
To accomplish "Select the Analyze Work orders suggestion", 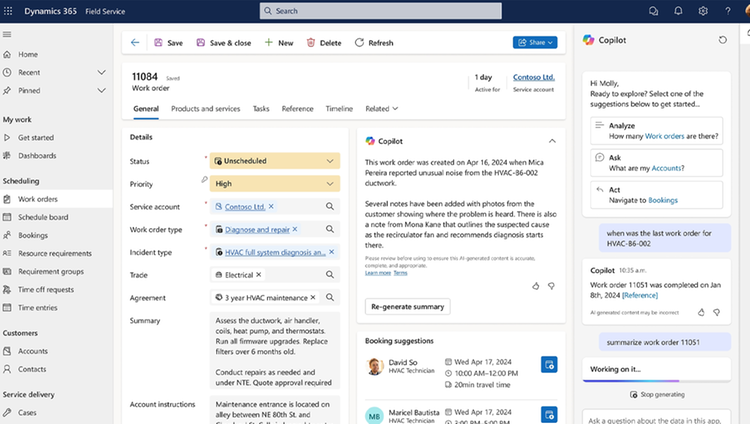I will coord(656,131).
